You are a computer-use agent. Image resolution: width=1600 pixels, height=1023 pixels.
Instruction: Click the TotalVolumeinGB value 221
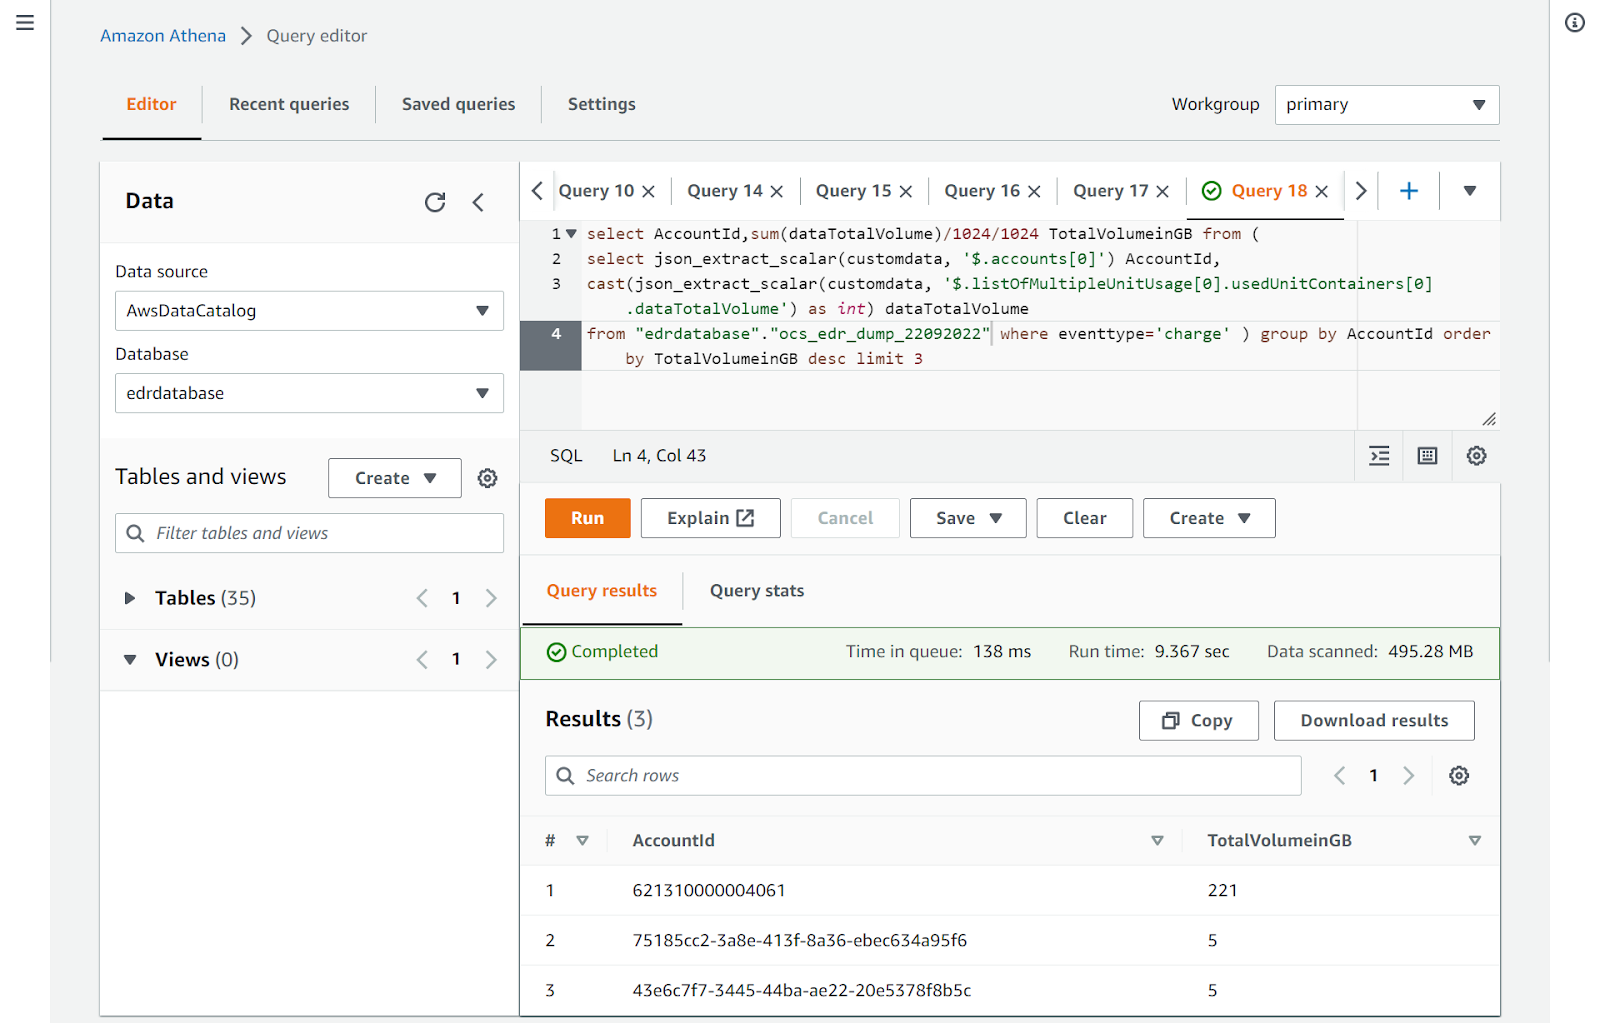(x=1222, y=891)
